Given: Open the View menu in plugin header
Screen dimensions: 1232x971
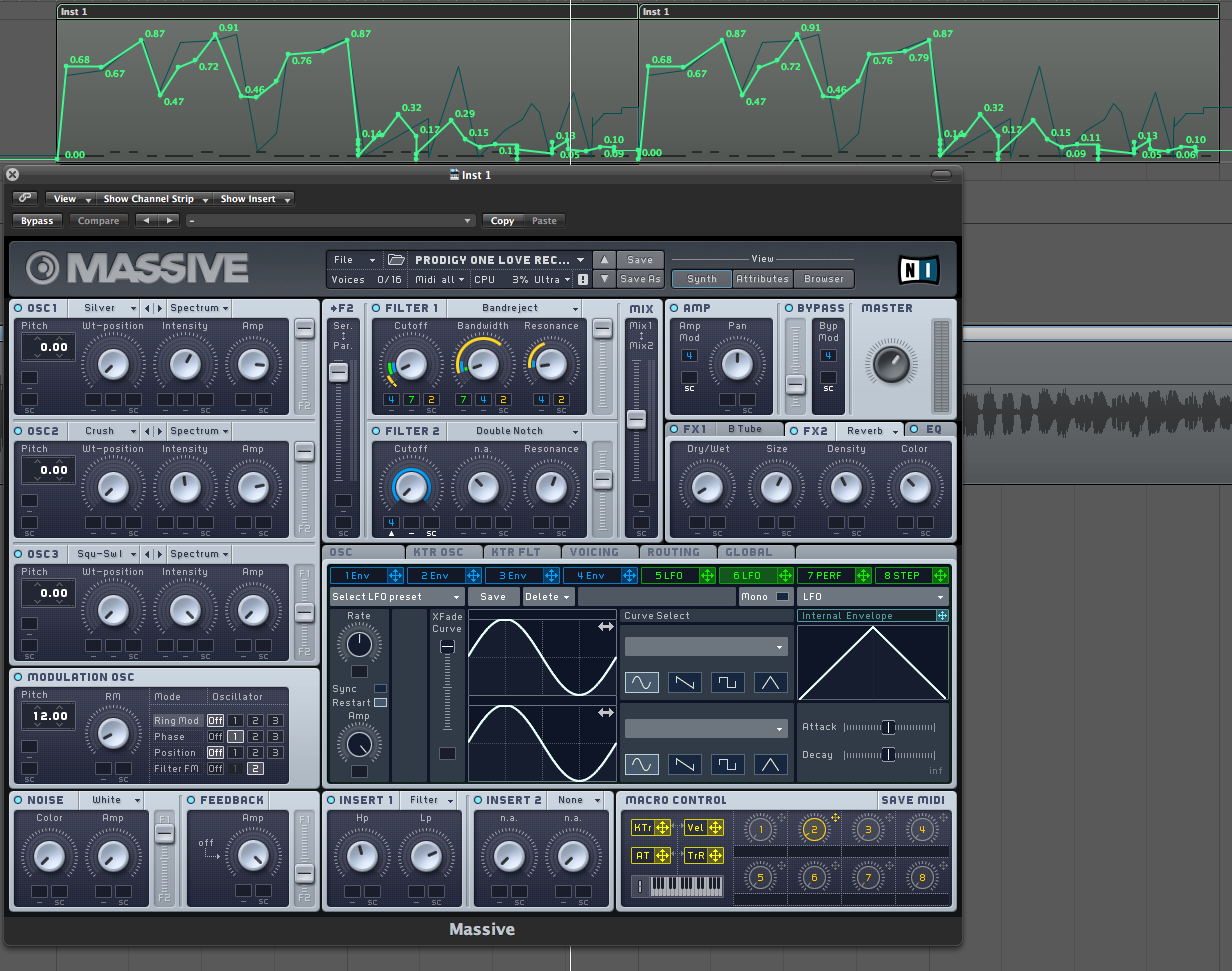Looking at the screenshot, I should point(70,199).
